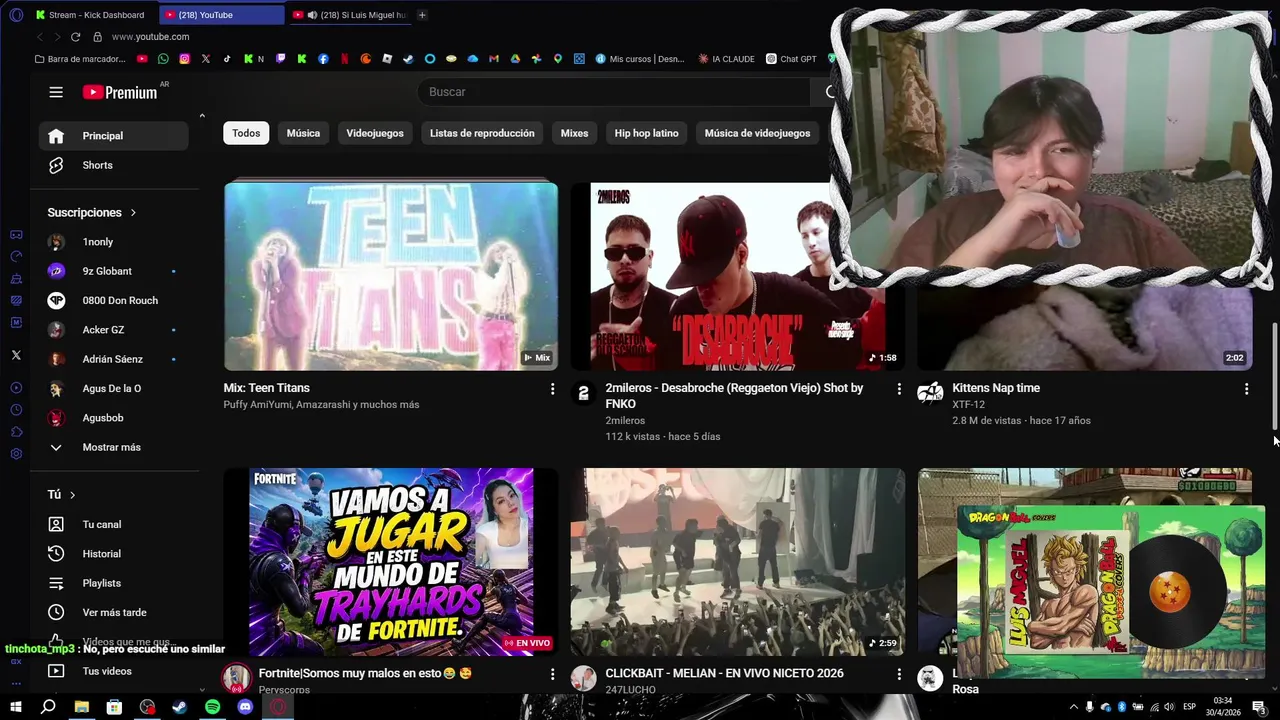This screenshot has width=1280, height=720.
Task: Open the YouTube hamburger guide menu
Action: coord(56,92)
